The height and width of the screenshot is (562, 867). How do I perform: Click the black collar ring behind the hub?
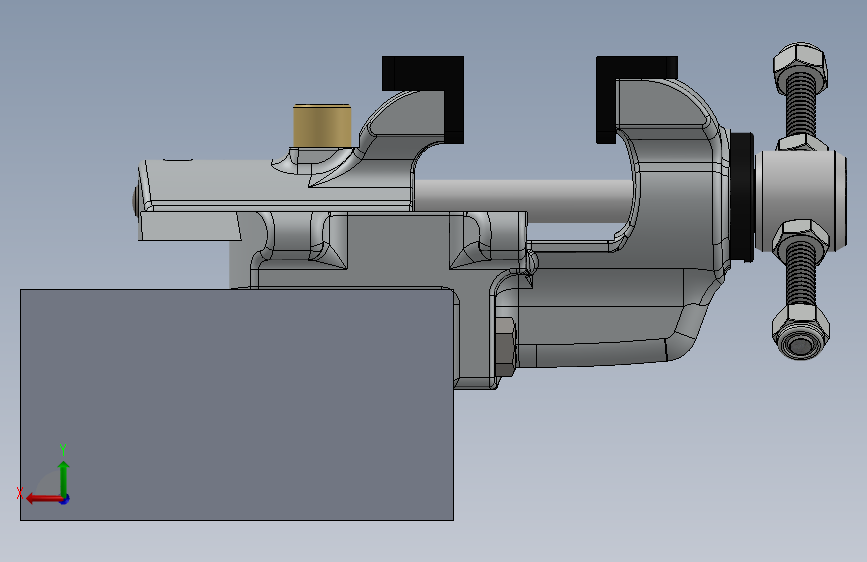point(741,196)
